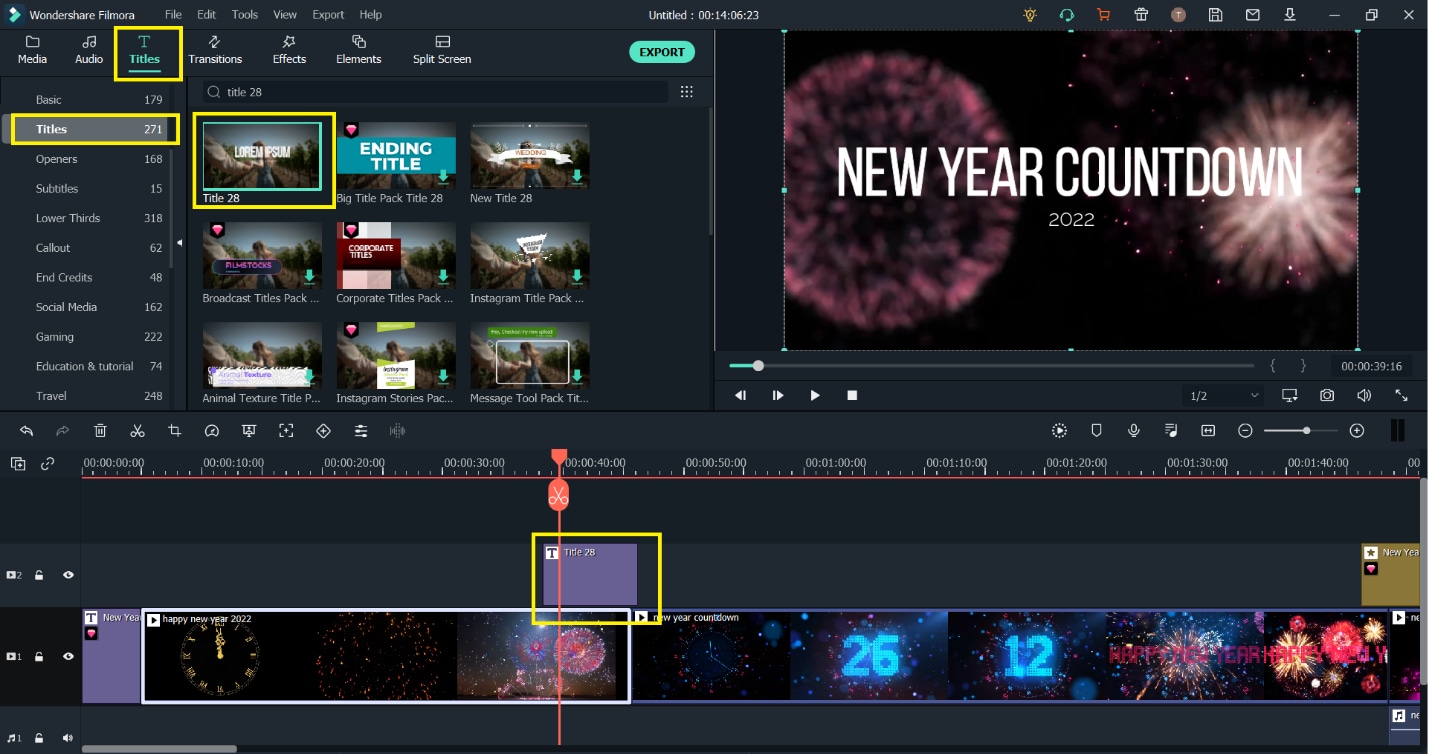Add a marker with shield icon
1429x754 pixels.
click(1096, 431)
